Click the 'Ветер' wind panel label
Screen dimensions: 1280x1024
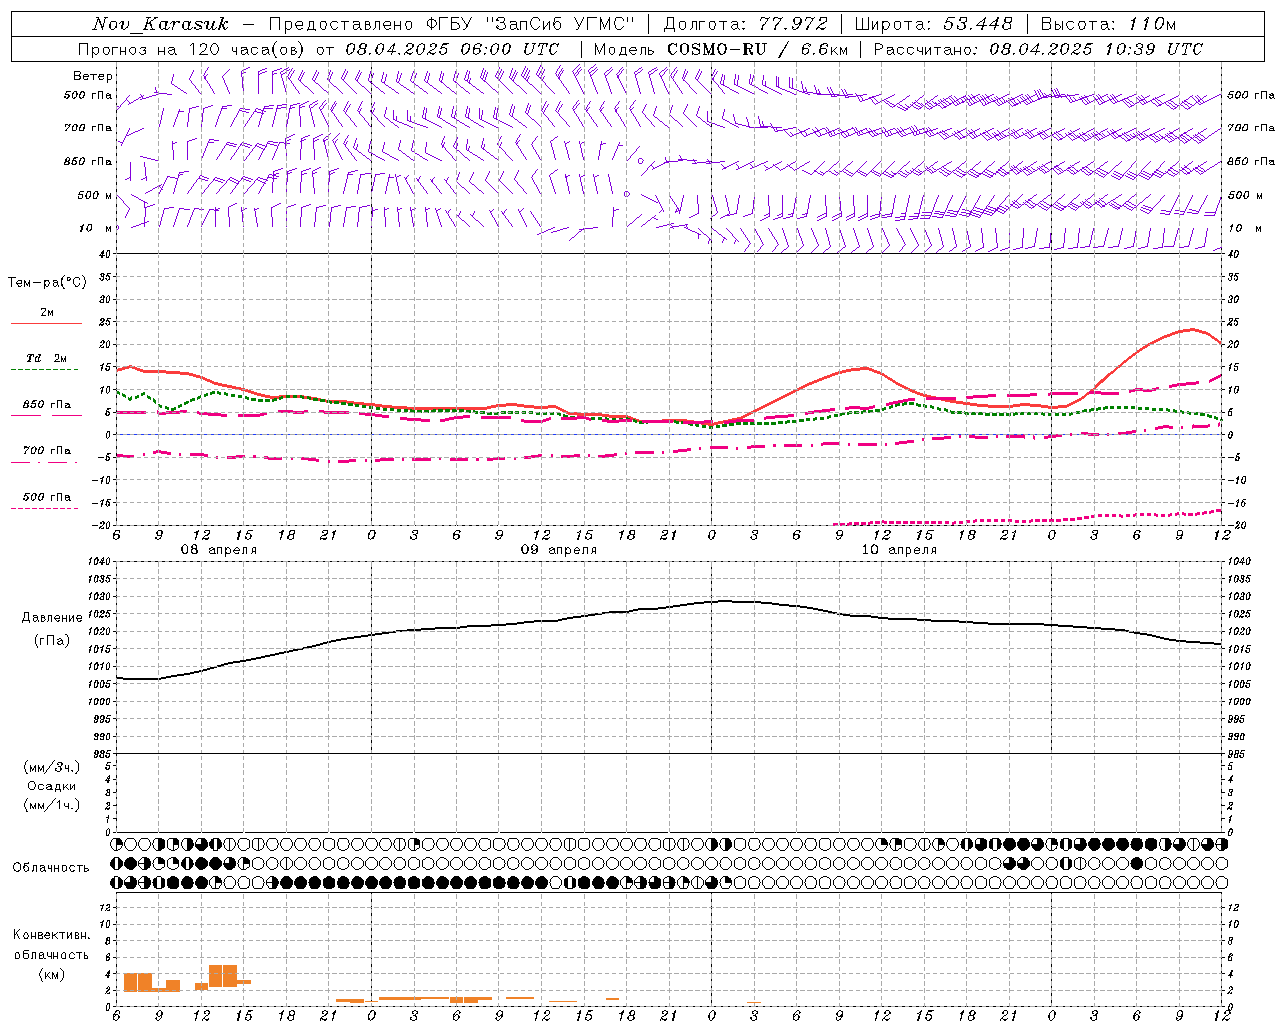(93, 76)
